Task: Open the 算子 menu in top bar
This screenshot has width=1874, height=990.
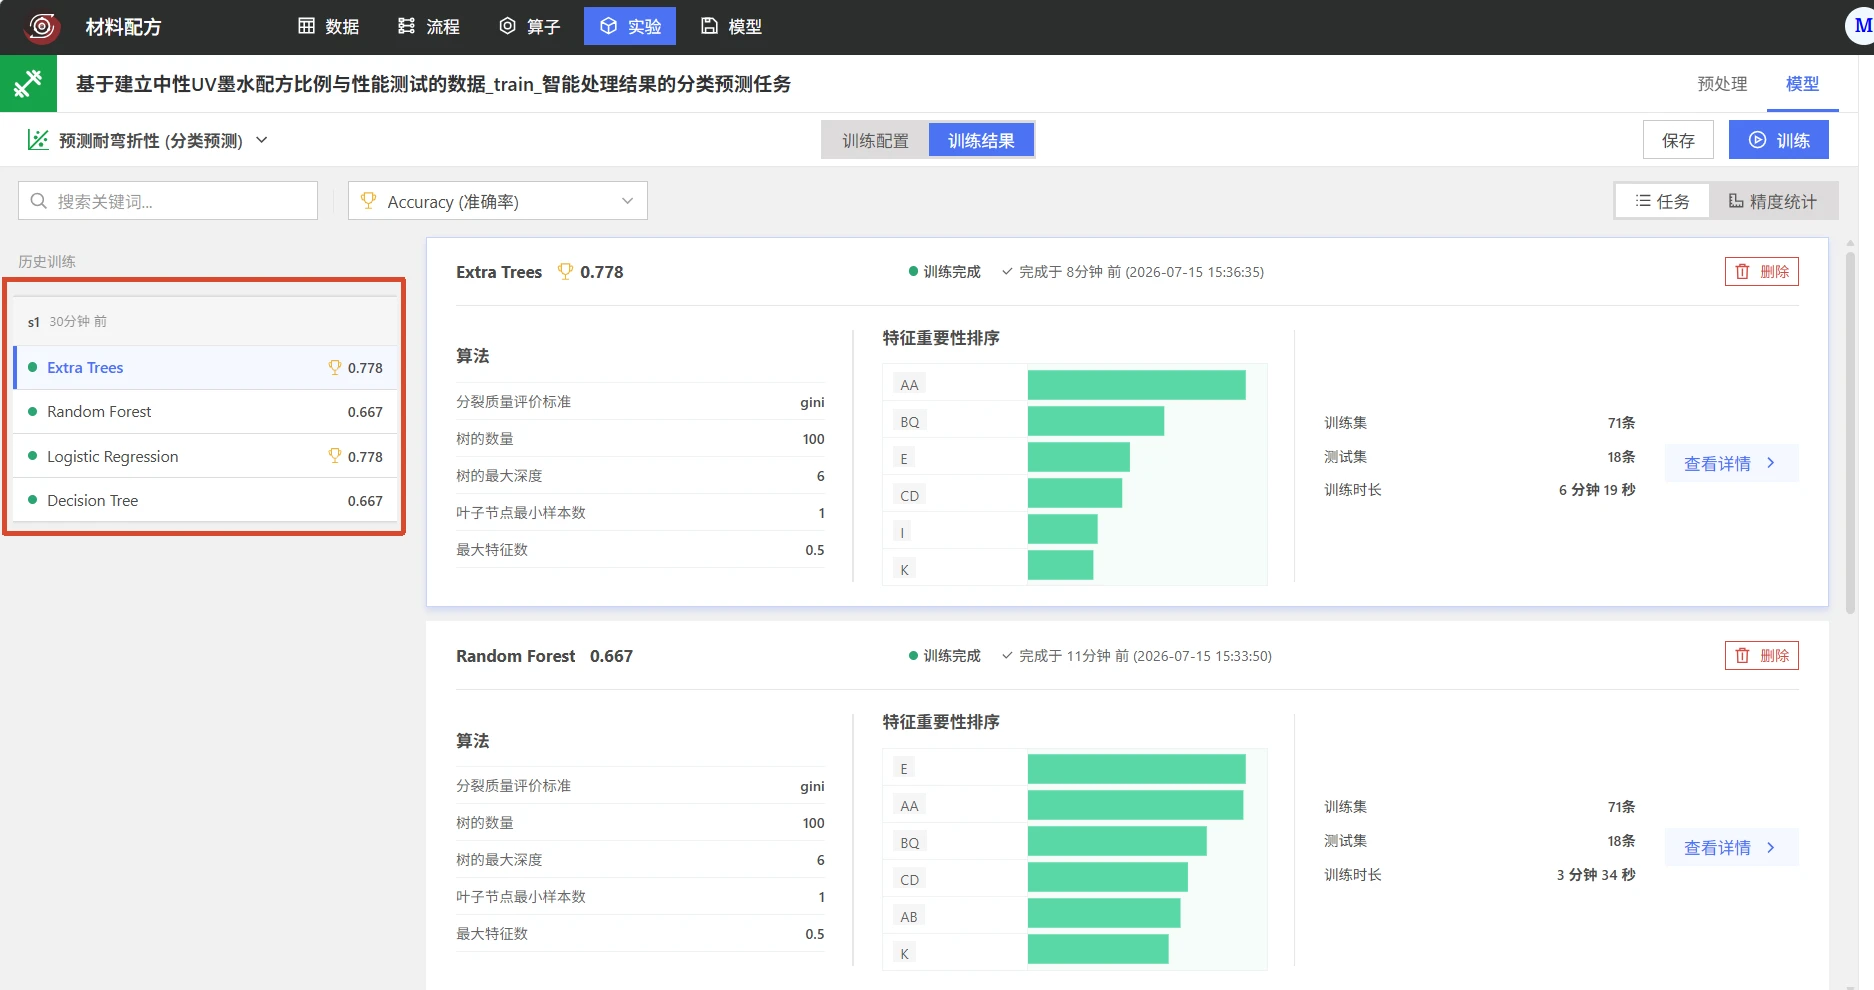Action: 529,26
